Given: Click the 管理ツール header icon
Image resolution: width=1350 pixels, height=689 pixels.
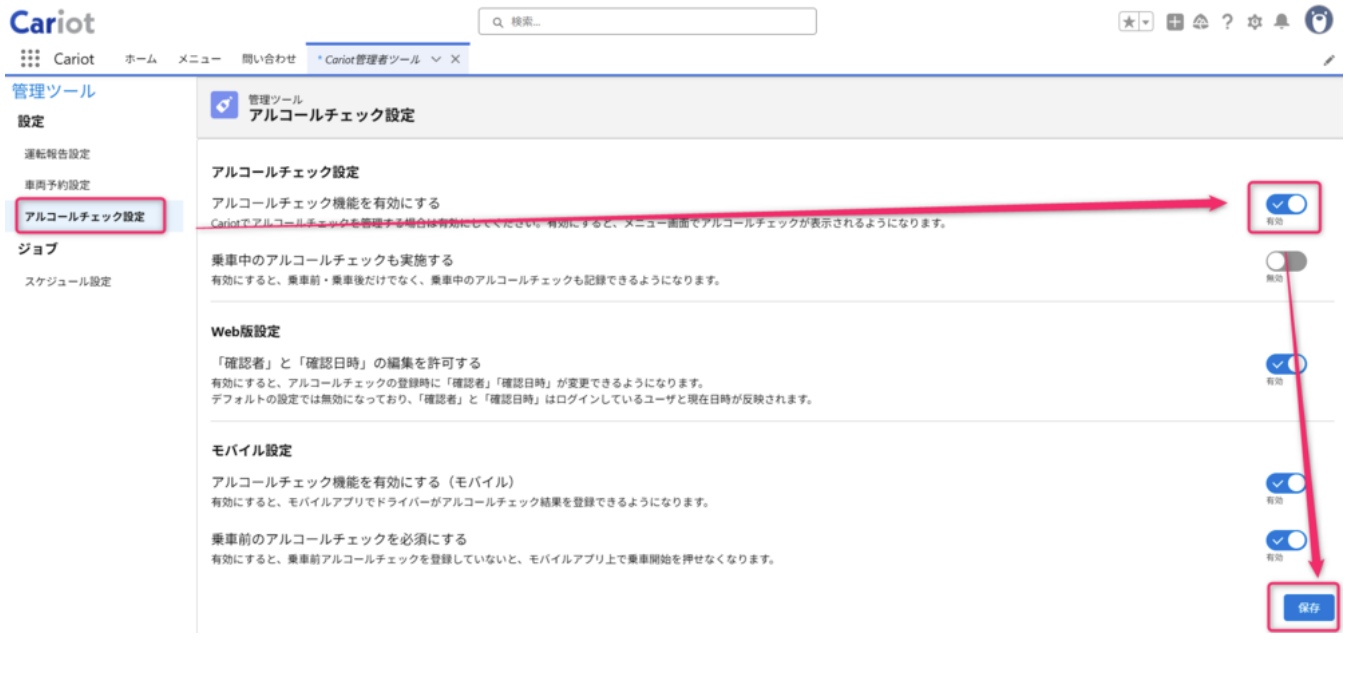Looking at the screenshot, I should pyautogui.click(x=225, y=106).
